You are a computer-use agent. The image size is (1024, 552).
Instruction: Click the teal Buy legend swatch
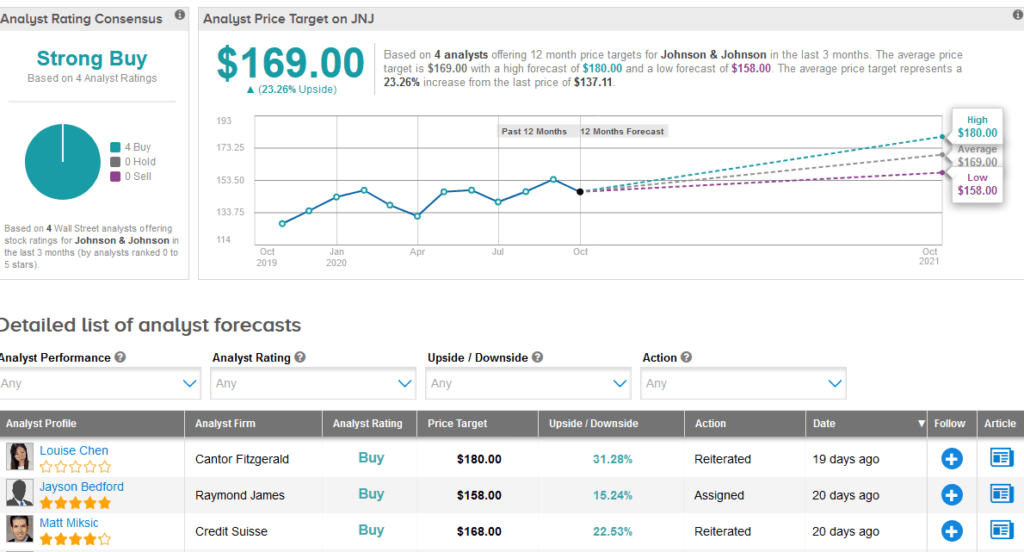pyautogui.click(x=116, y=147)
